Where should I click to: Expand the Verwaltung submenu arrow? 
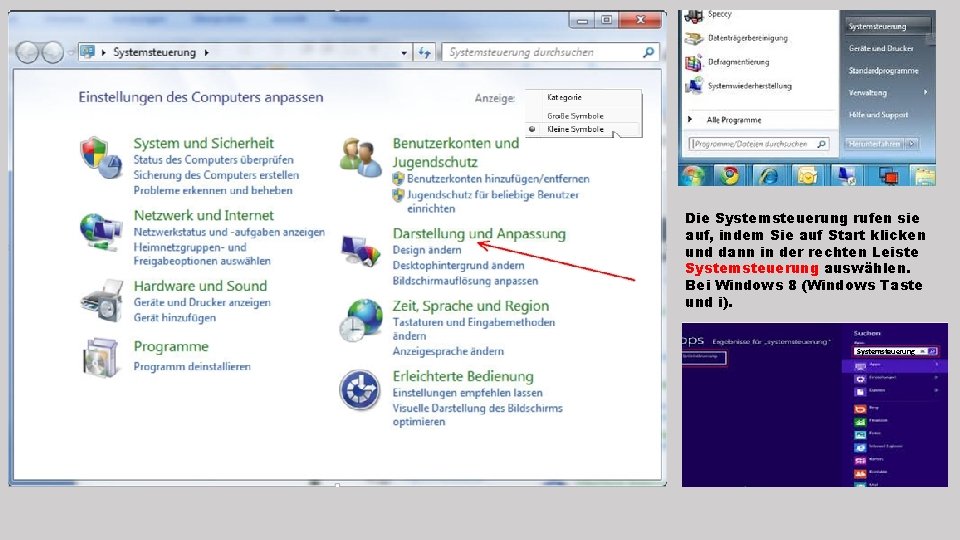925,92
